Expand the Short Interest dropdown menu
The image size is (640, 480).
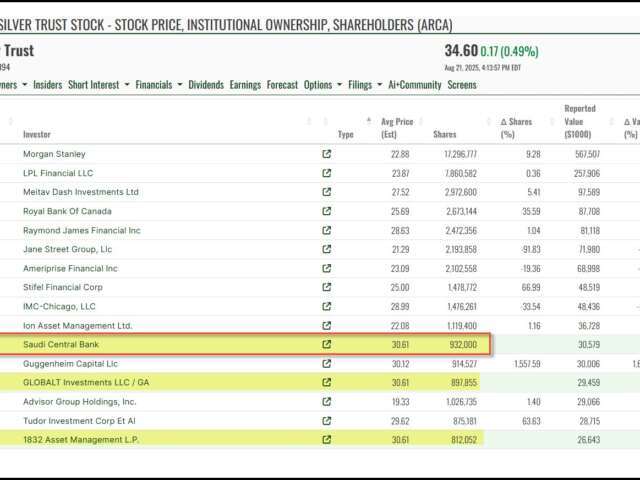(x=99, y=85)
